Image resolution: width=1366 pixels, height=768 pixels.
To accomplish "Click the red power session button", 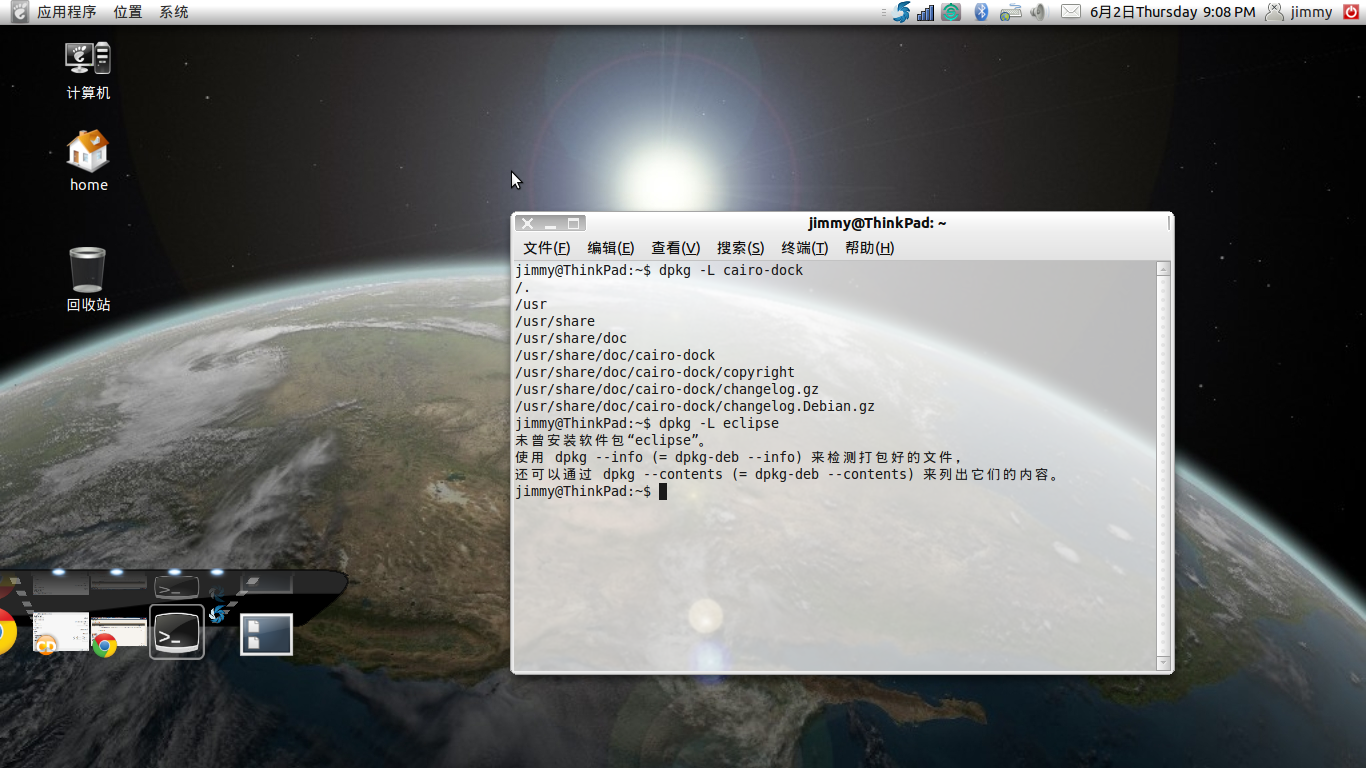I will click(x=1351, y=12).
